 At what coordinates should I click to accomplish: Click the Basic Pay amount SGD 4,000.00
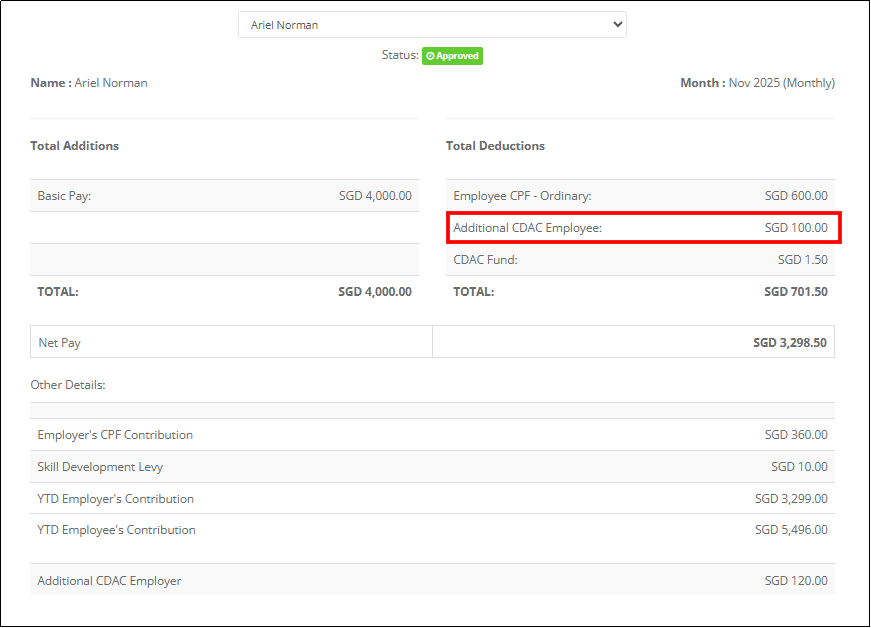376,196
